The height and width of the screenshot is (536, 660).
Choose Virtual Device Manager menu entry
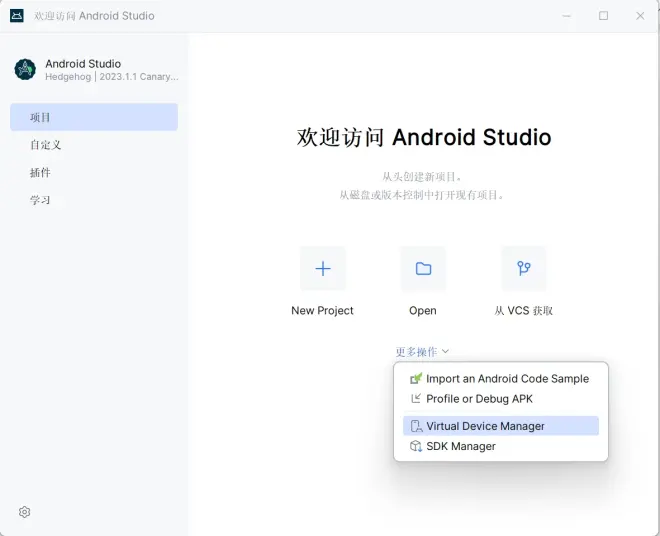500,426
